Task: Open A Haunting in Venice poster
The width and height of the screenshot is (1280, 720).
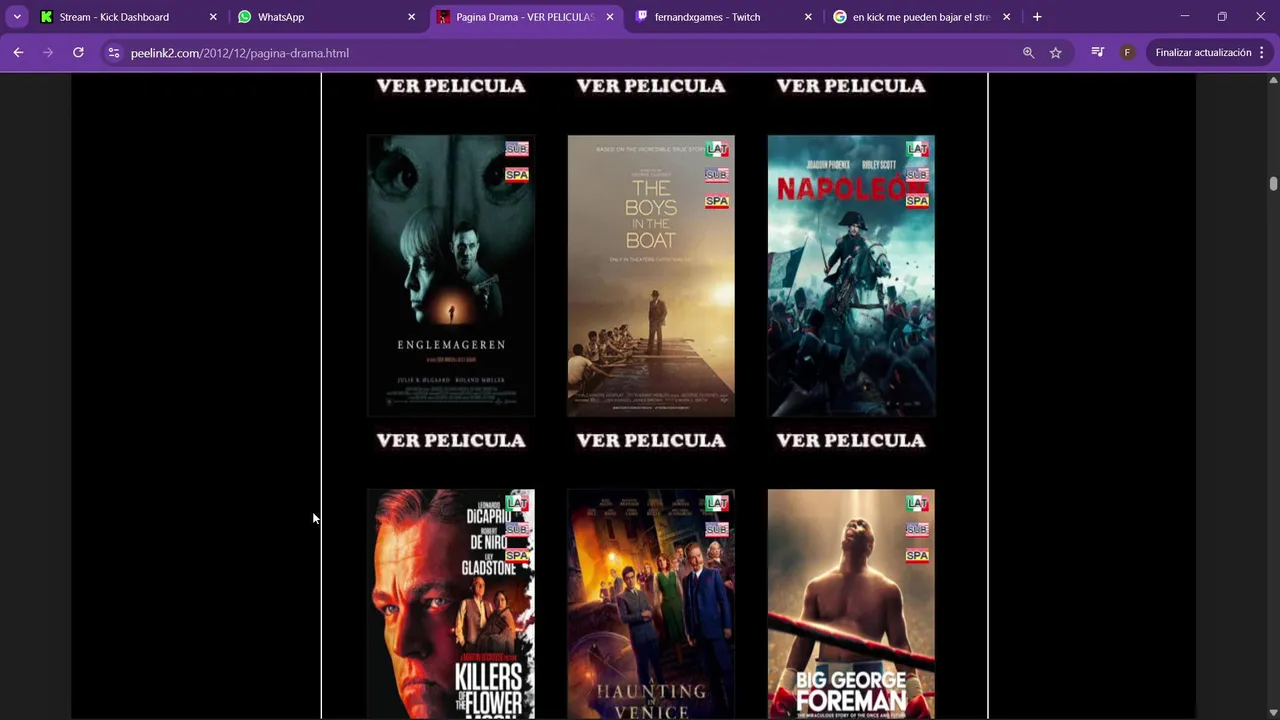Action: click(x=651, y=604)
